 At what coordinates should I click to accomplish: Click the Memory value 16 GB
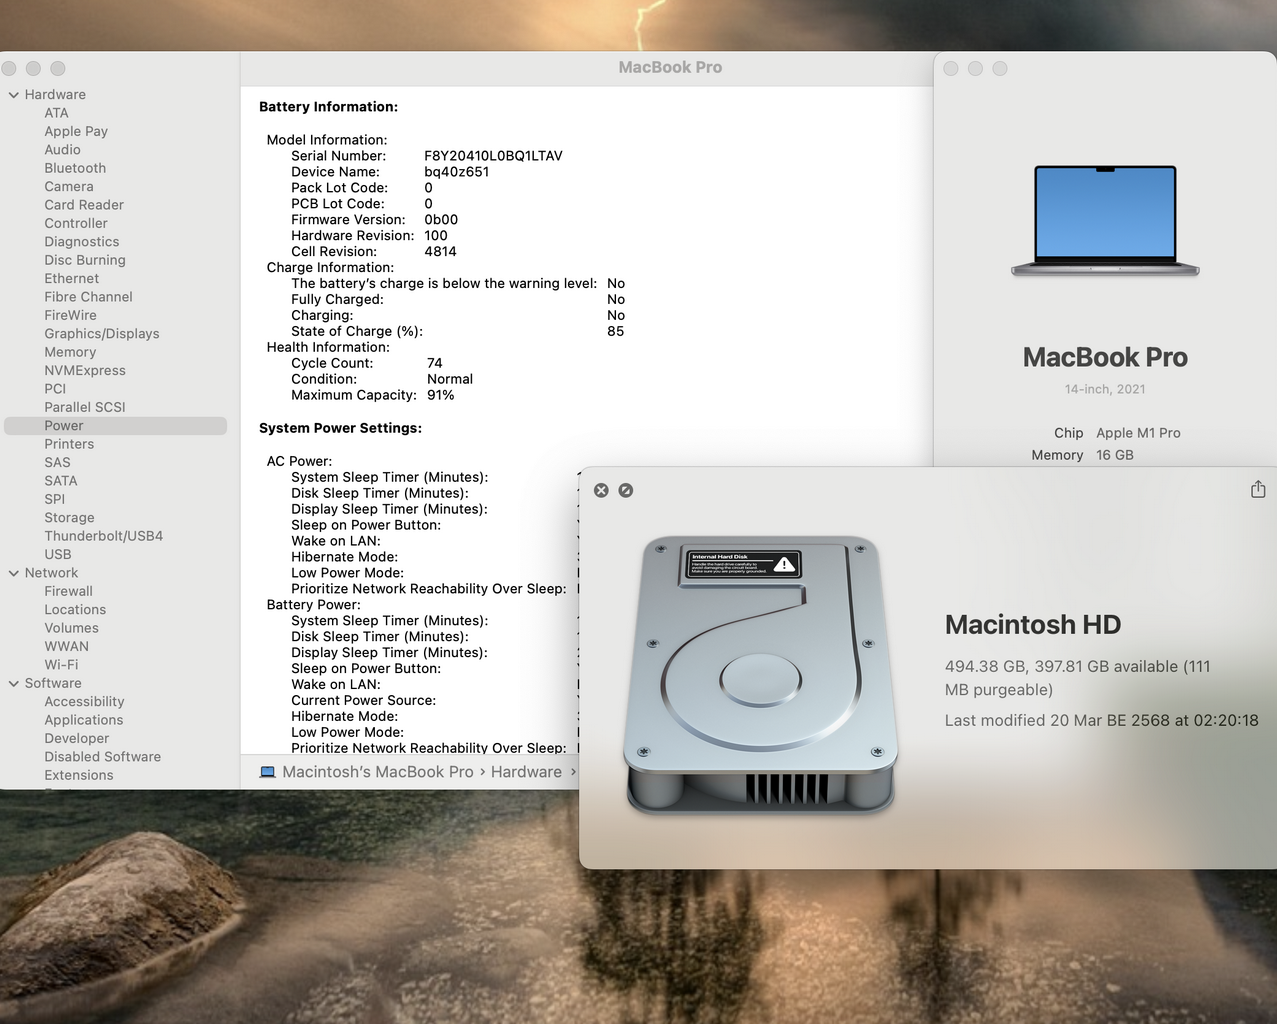point(1115,455)
